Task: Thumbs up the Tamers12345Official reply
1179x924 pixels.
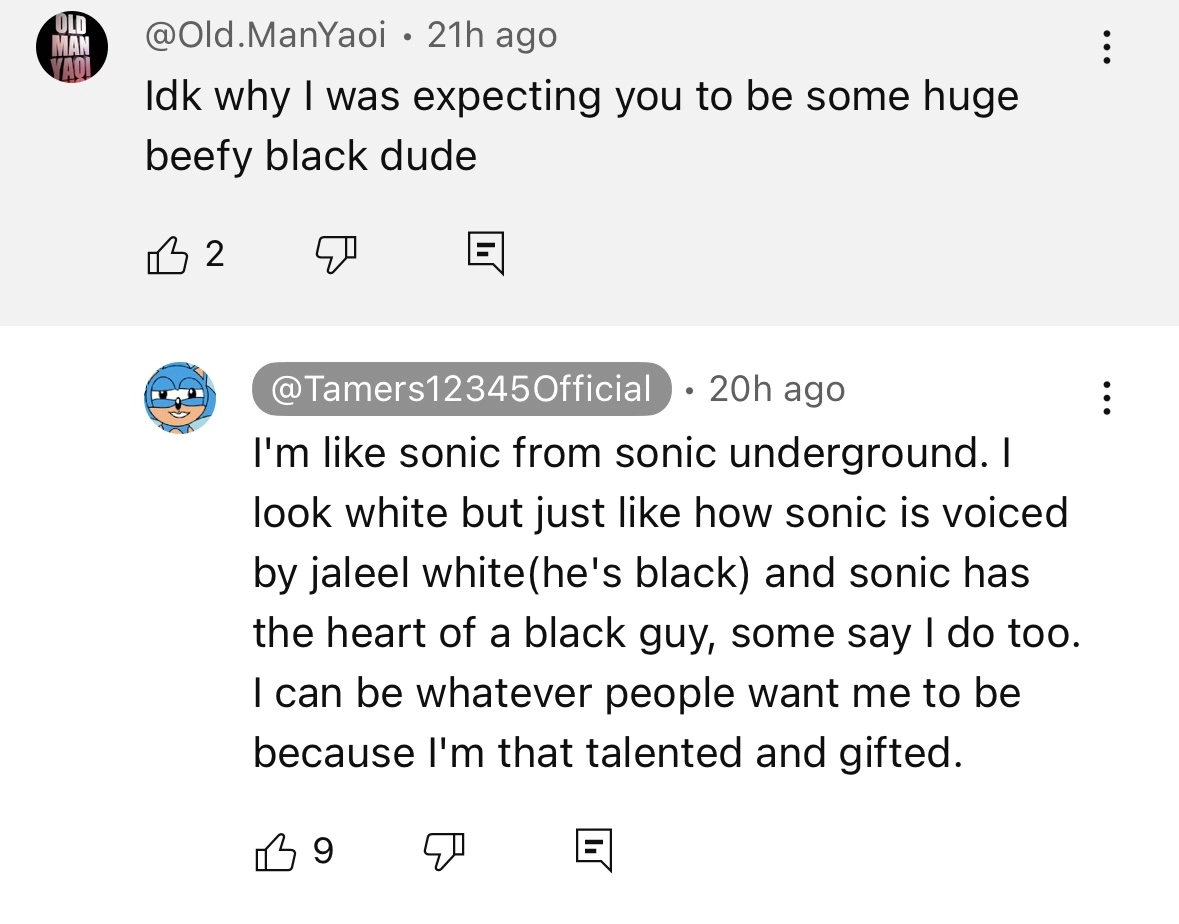Action: (275, 852)
